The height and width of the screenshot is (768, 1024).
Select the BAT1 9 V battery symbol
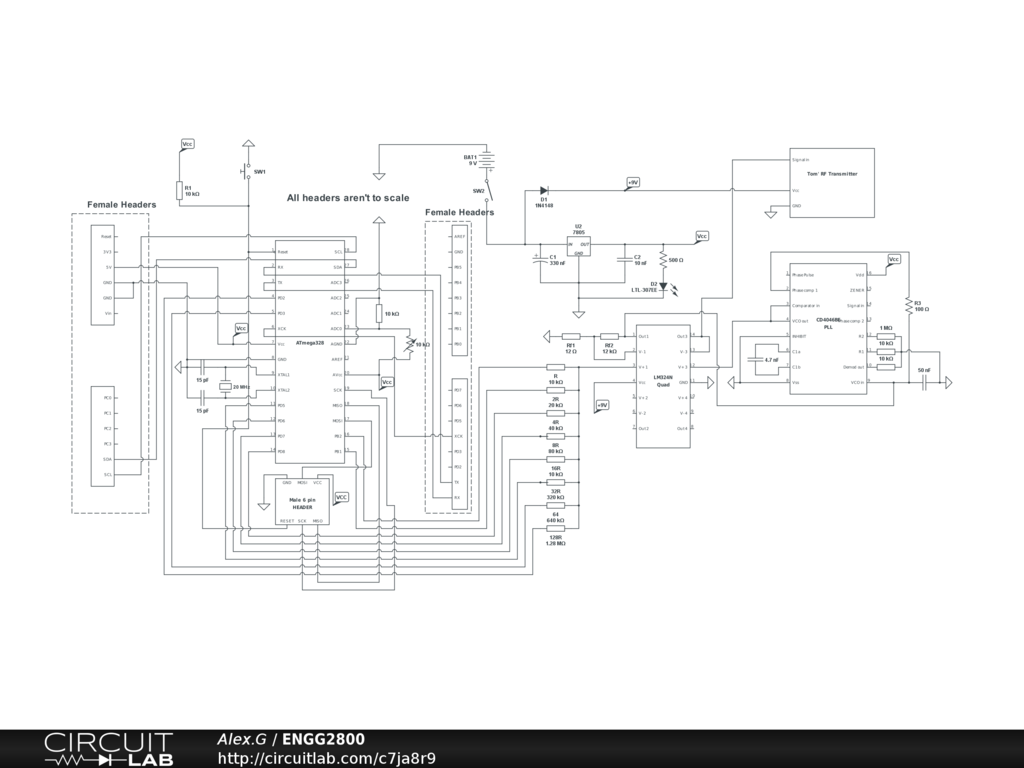coord(487,158)
